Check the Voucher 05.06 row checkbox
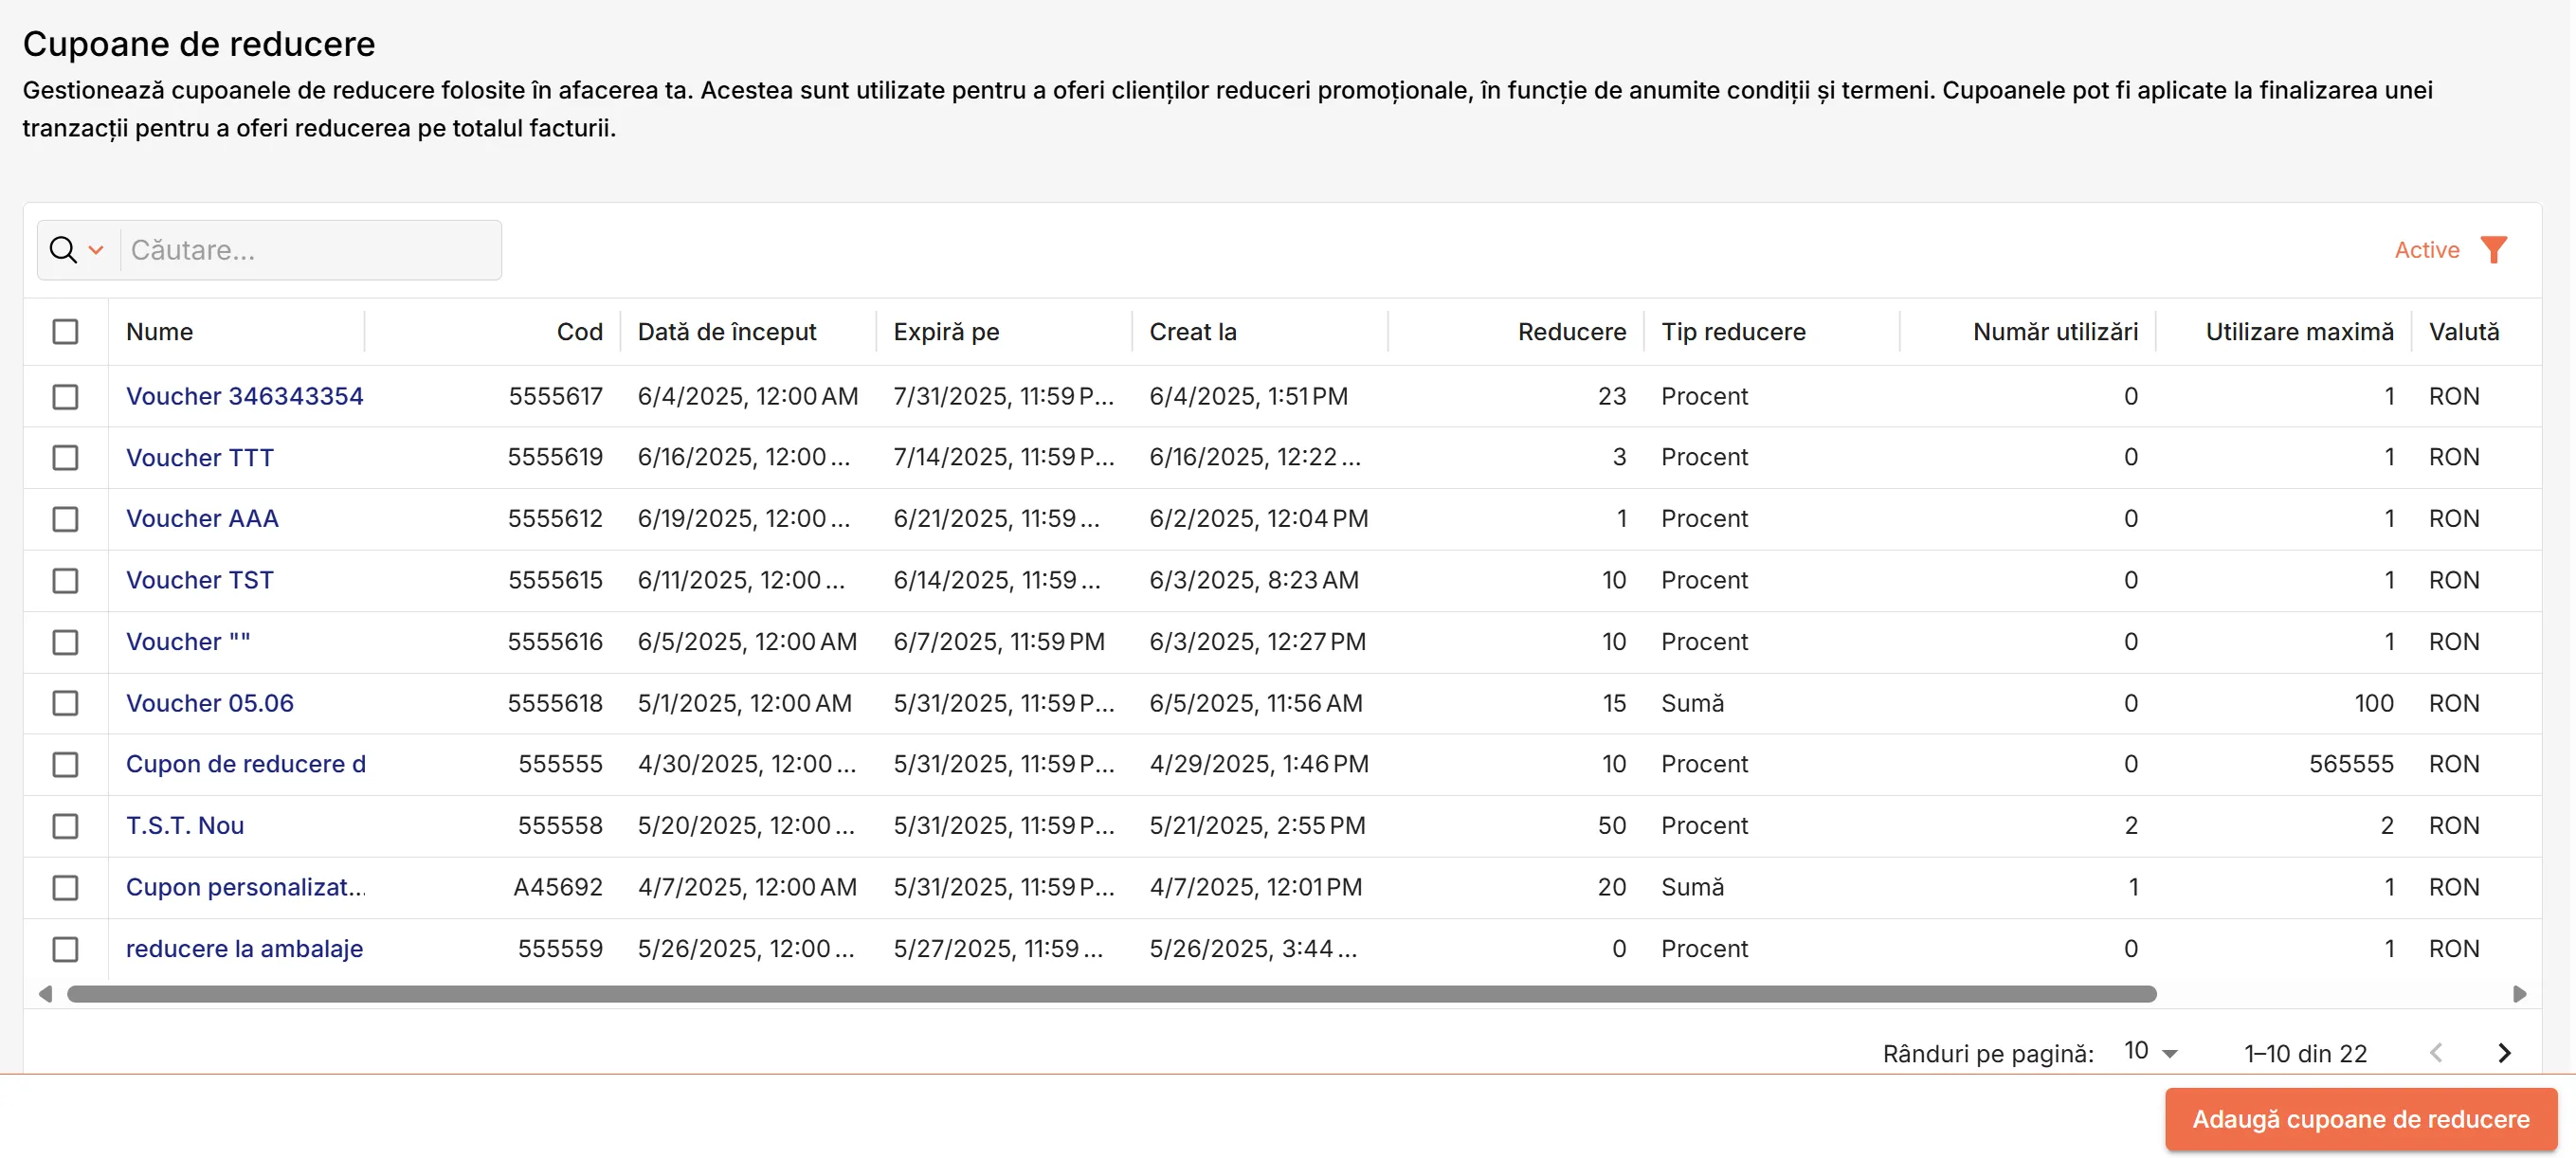2576x1158 pixels. [x=65, y=704]
